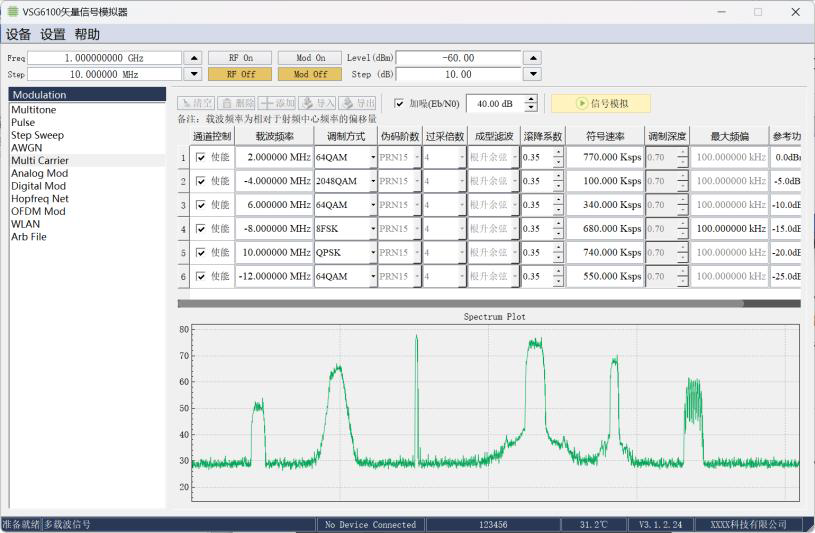Select Arb File in list
This screenshot has height=533, width=815.
coord(87,237)
